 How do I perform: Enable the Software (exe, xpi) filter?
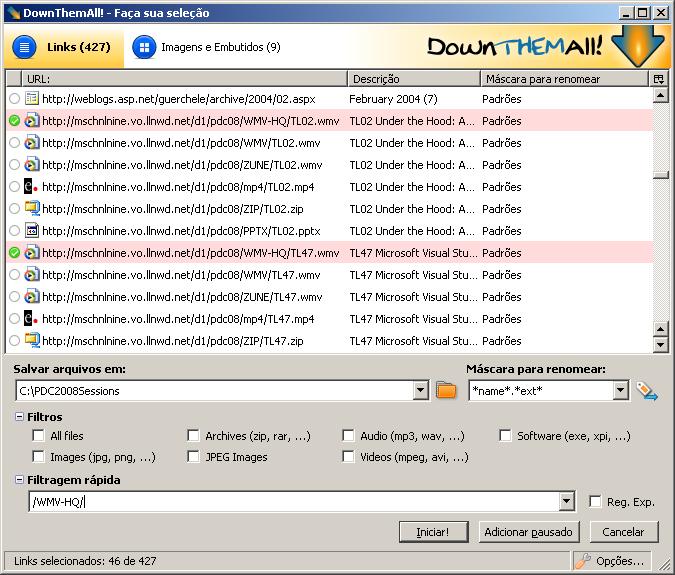click(505, 436)
